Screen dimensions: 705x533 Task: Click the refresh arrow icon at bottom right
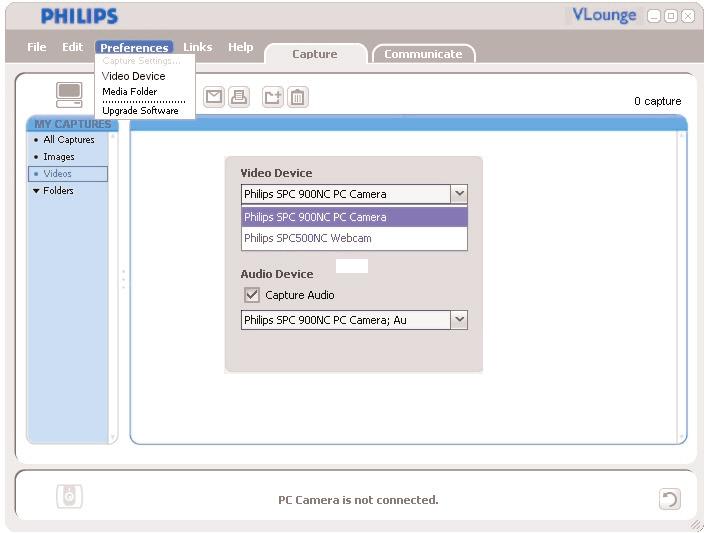point(670,499)
